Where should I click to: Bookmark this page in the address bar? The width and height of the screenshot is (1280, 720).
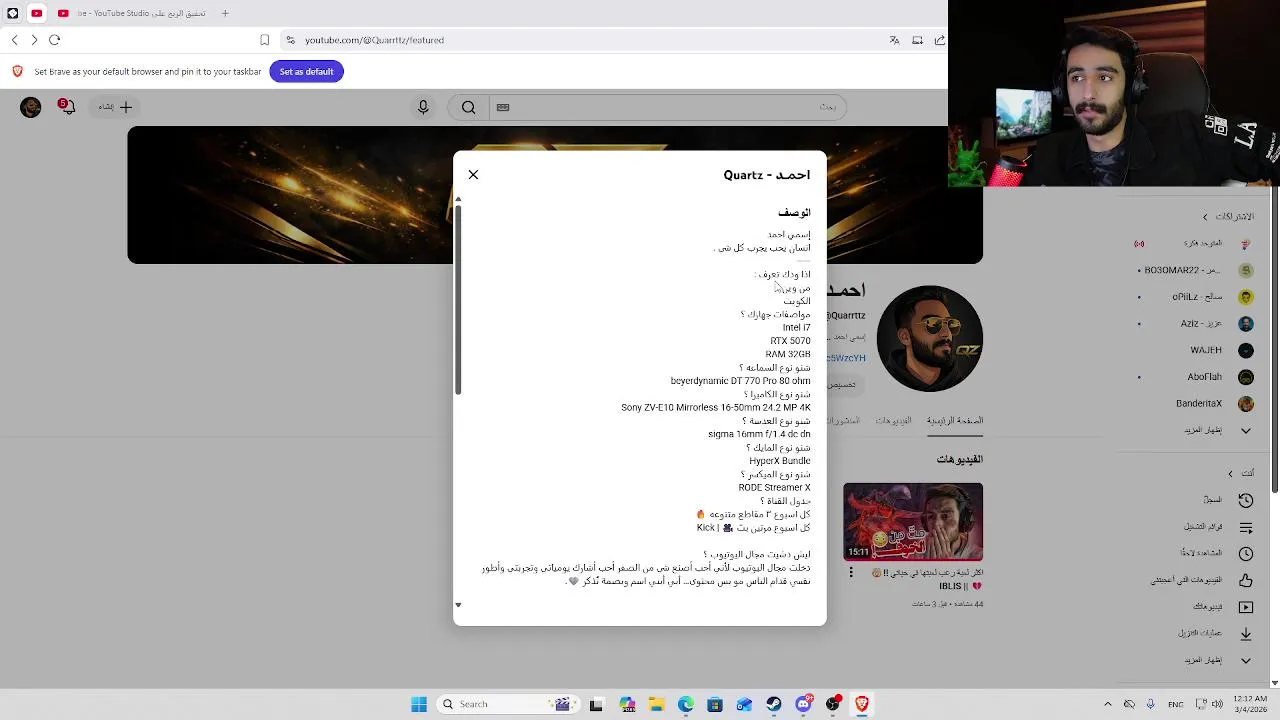(264, 40)
